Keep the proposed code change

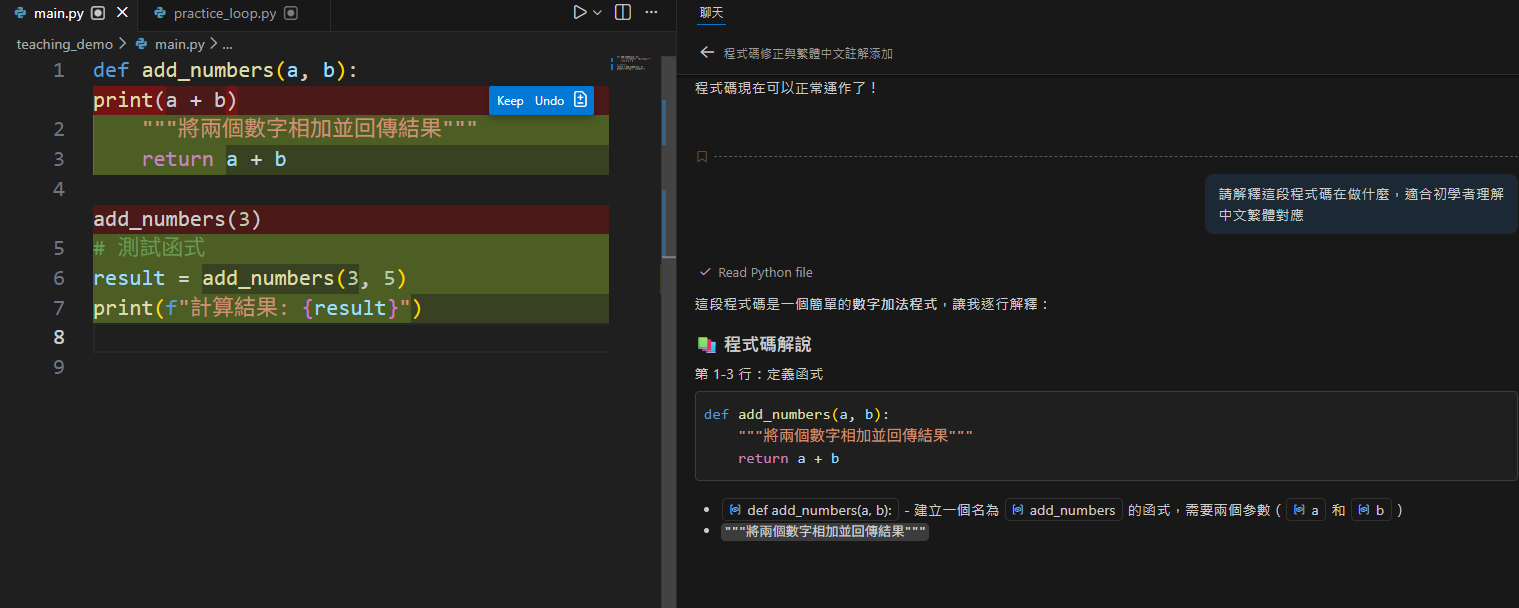coord(510,101)
